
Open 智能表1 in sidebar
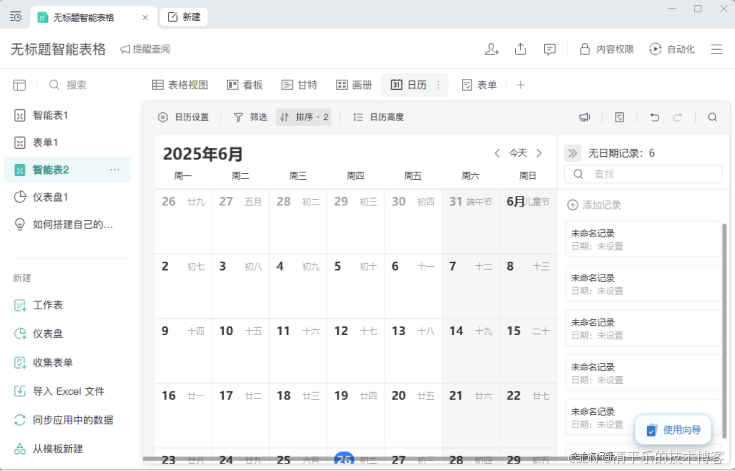pyautogui.click(x=67, y=115)
